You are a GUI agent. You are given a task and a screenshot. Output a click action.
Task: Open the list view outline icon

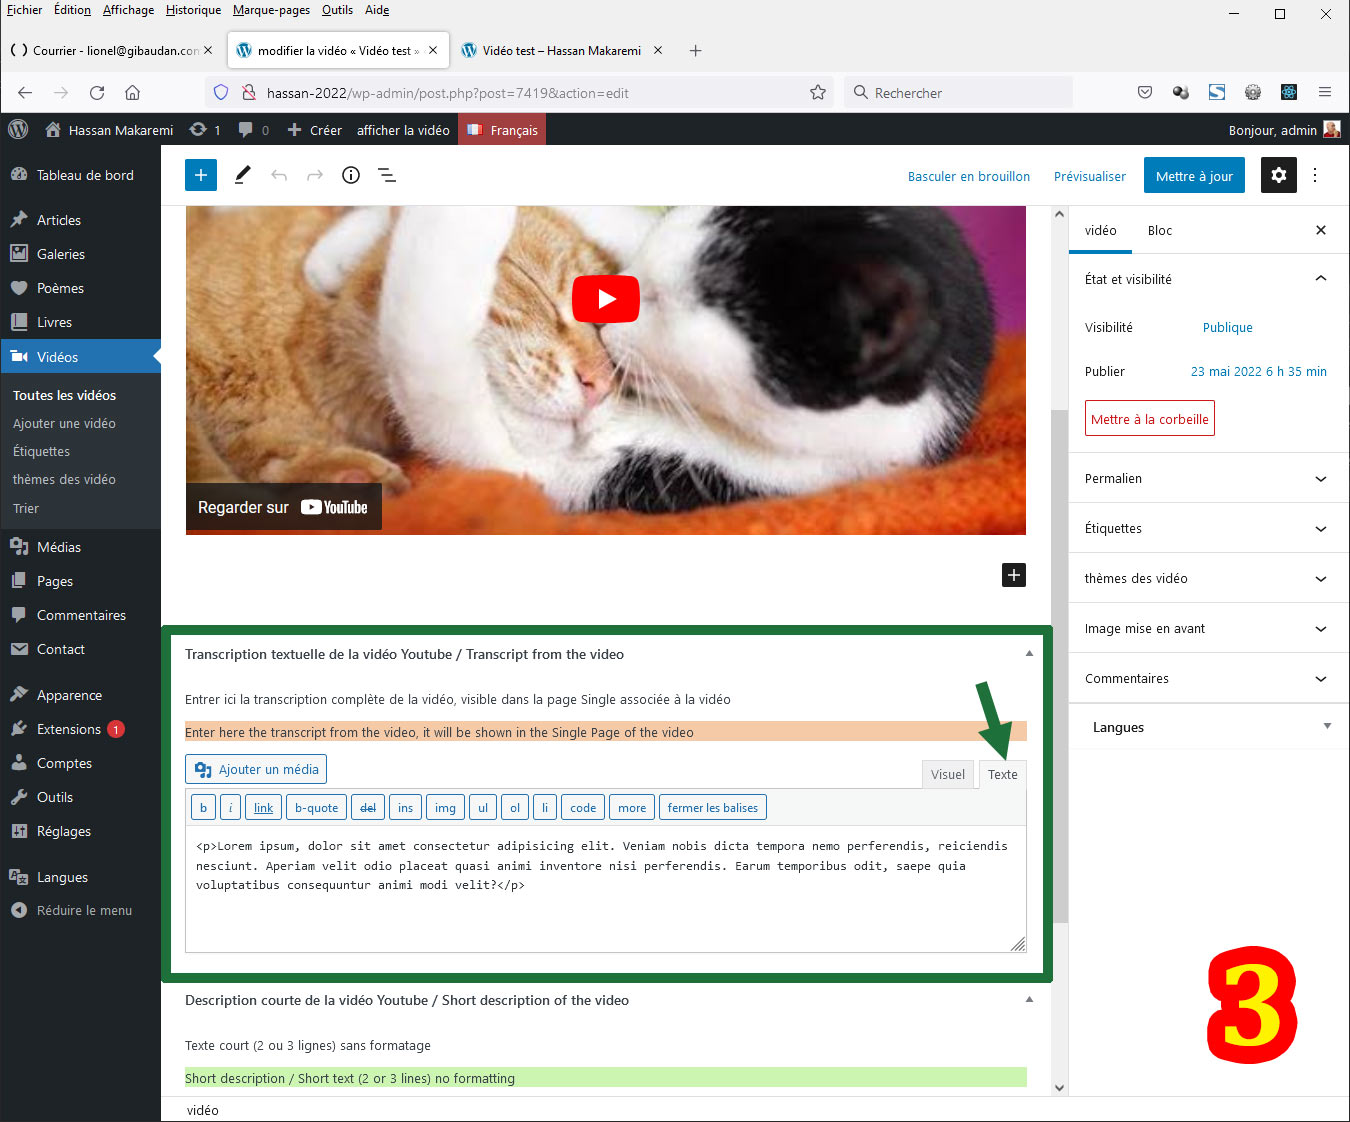click(x=387, y=175)
